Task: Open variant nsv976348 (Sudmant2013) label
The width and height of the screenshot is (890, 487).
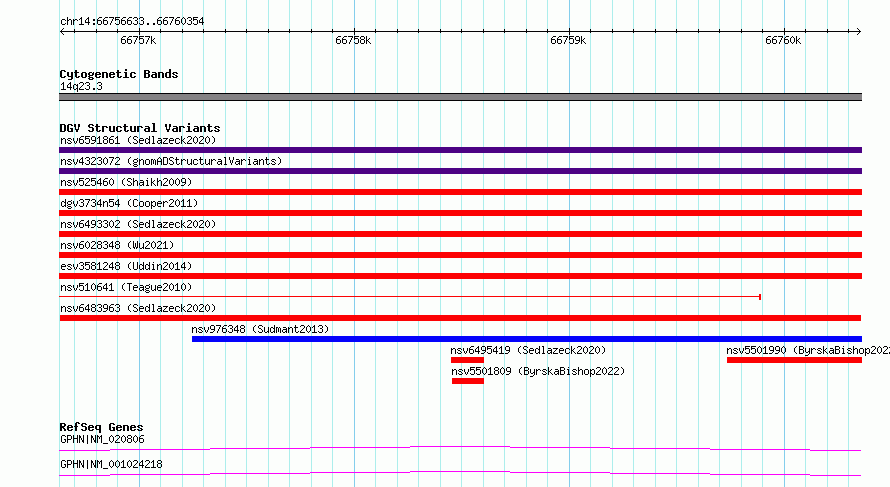Action: [260, 329]
